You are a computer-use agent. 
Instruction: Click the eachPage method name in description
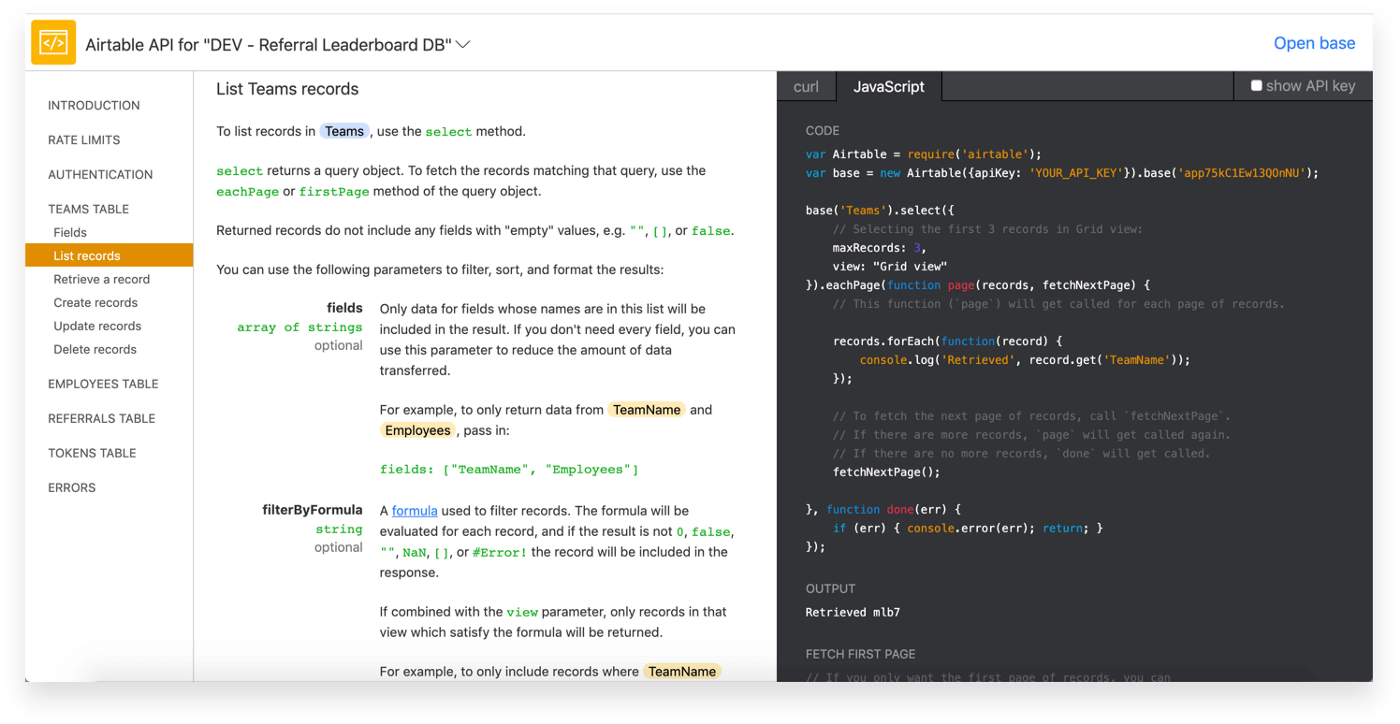pyautogui.click(x=247, y=191)
